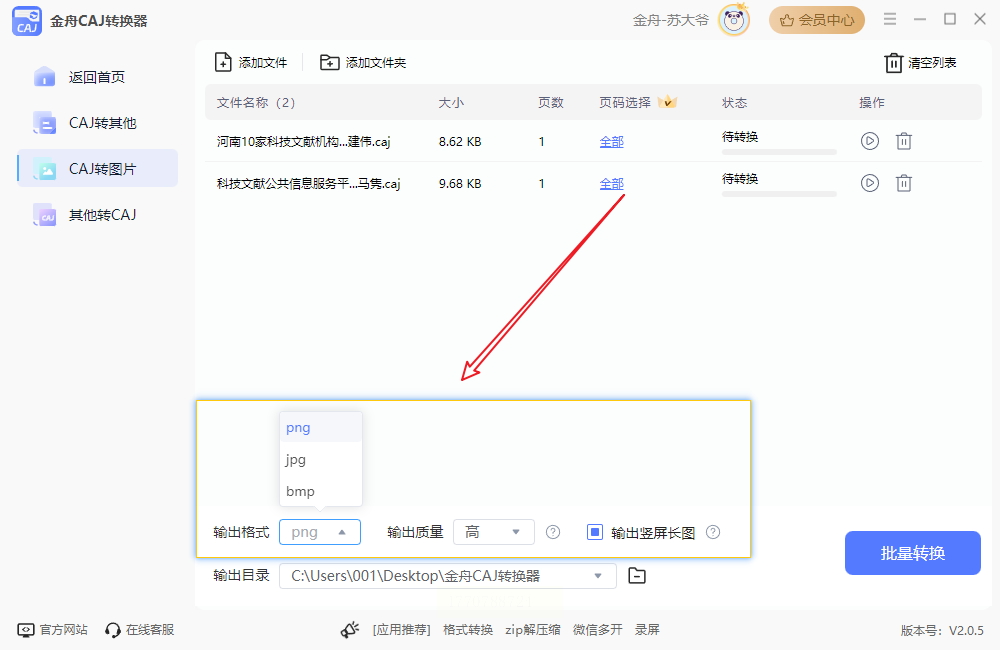1000x650 pixels.
Task: Choose bmp from the format list
Action: tap(321, 491)
